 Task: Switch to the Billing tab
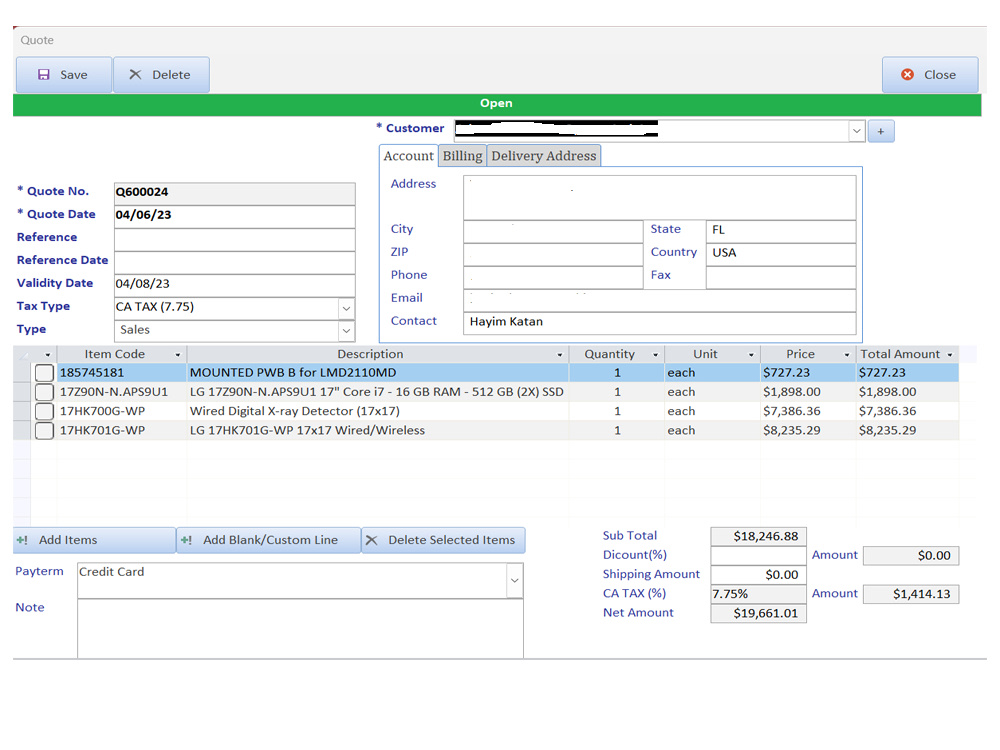click(462, 156)
